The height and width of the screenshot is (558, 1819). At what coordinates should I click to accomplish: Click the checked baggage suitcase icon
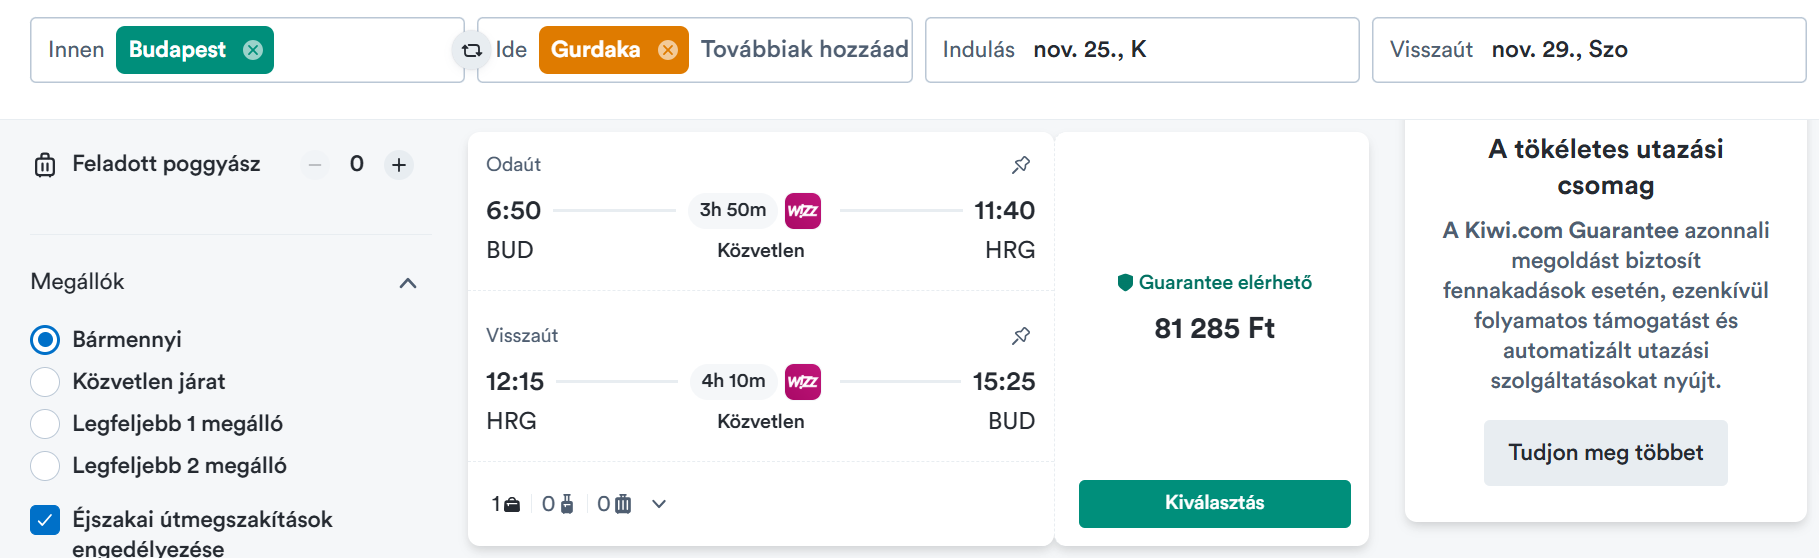coord(45,165)
